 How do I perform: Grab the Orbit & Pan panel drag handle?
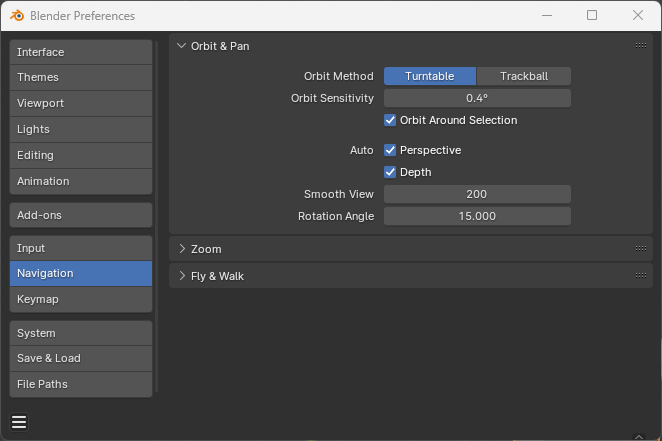click(640, 46)
